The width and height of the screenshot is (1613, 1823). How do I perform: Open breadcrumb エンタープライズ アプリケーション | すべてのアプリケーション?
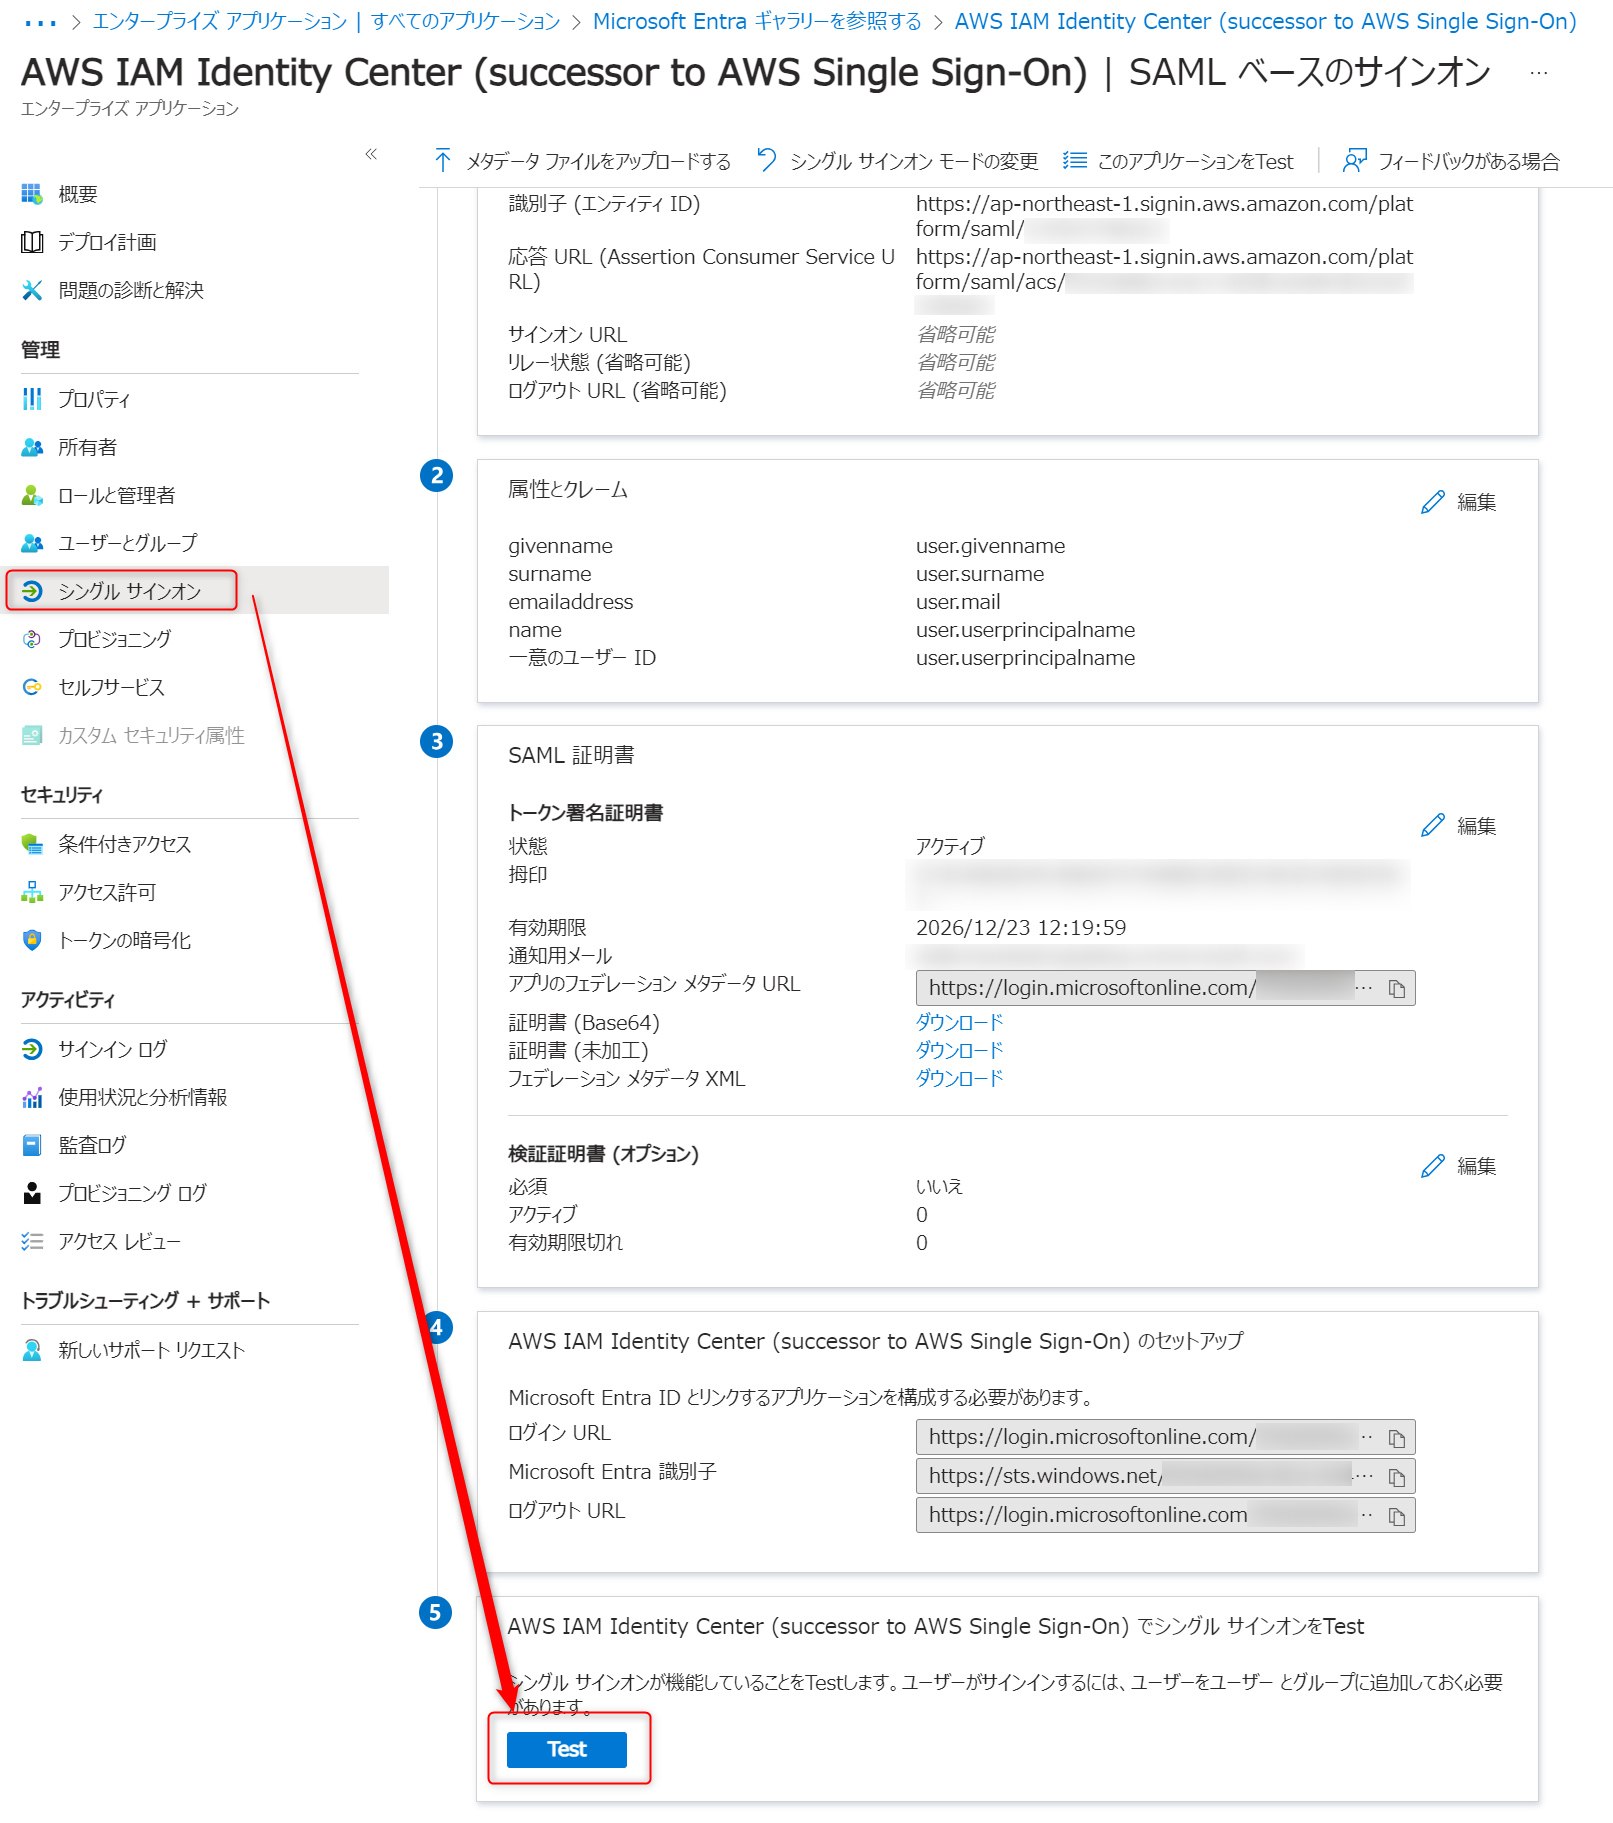pyautogui.click(x=327, y=21)
